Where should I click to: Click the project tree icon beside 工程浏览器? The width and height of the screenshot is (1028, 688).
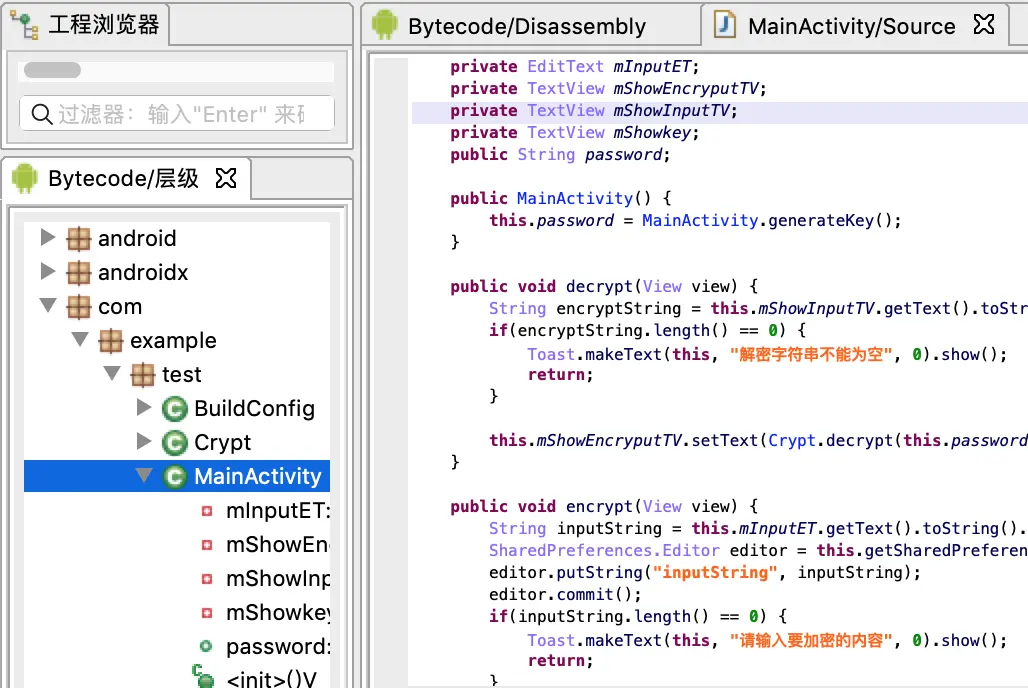(x=25, y=26)
